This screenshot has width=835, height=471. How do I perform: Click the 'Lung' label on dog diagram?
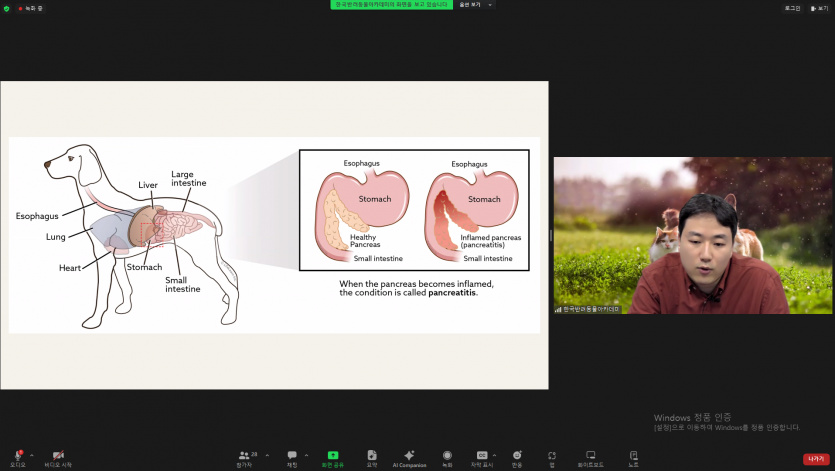pyautogui.click(x=55, y=237)
